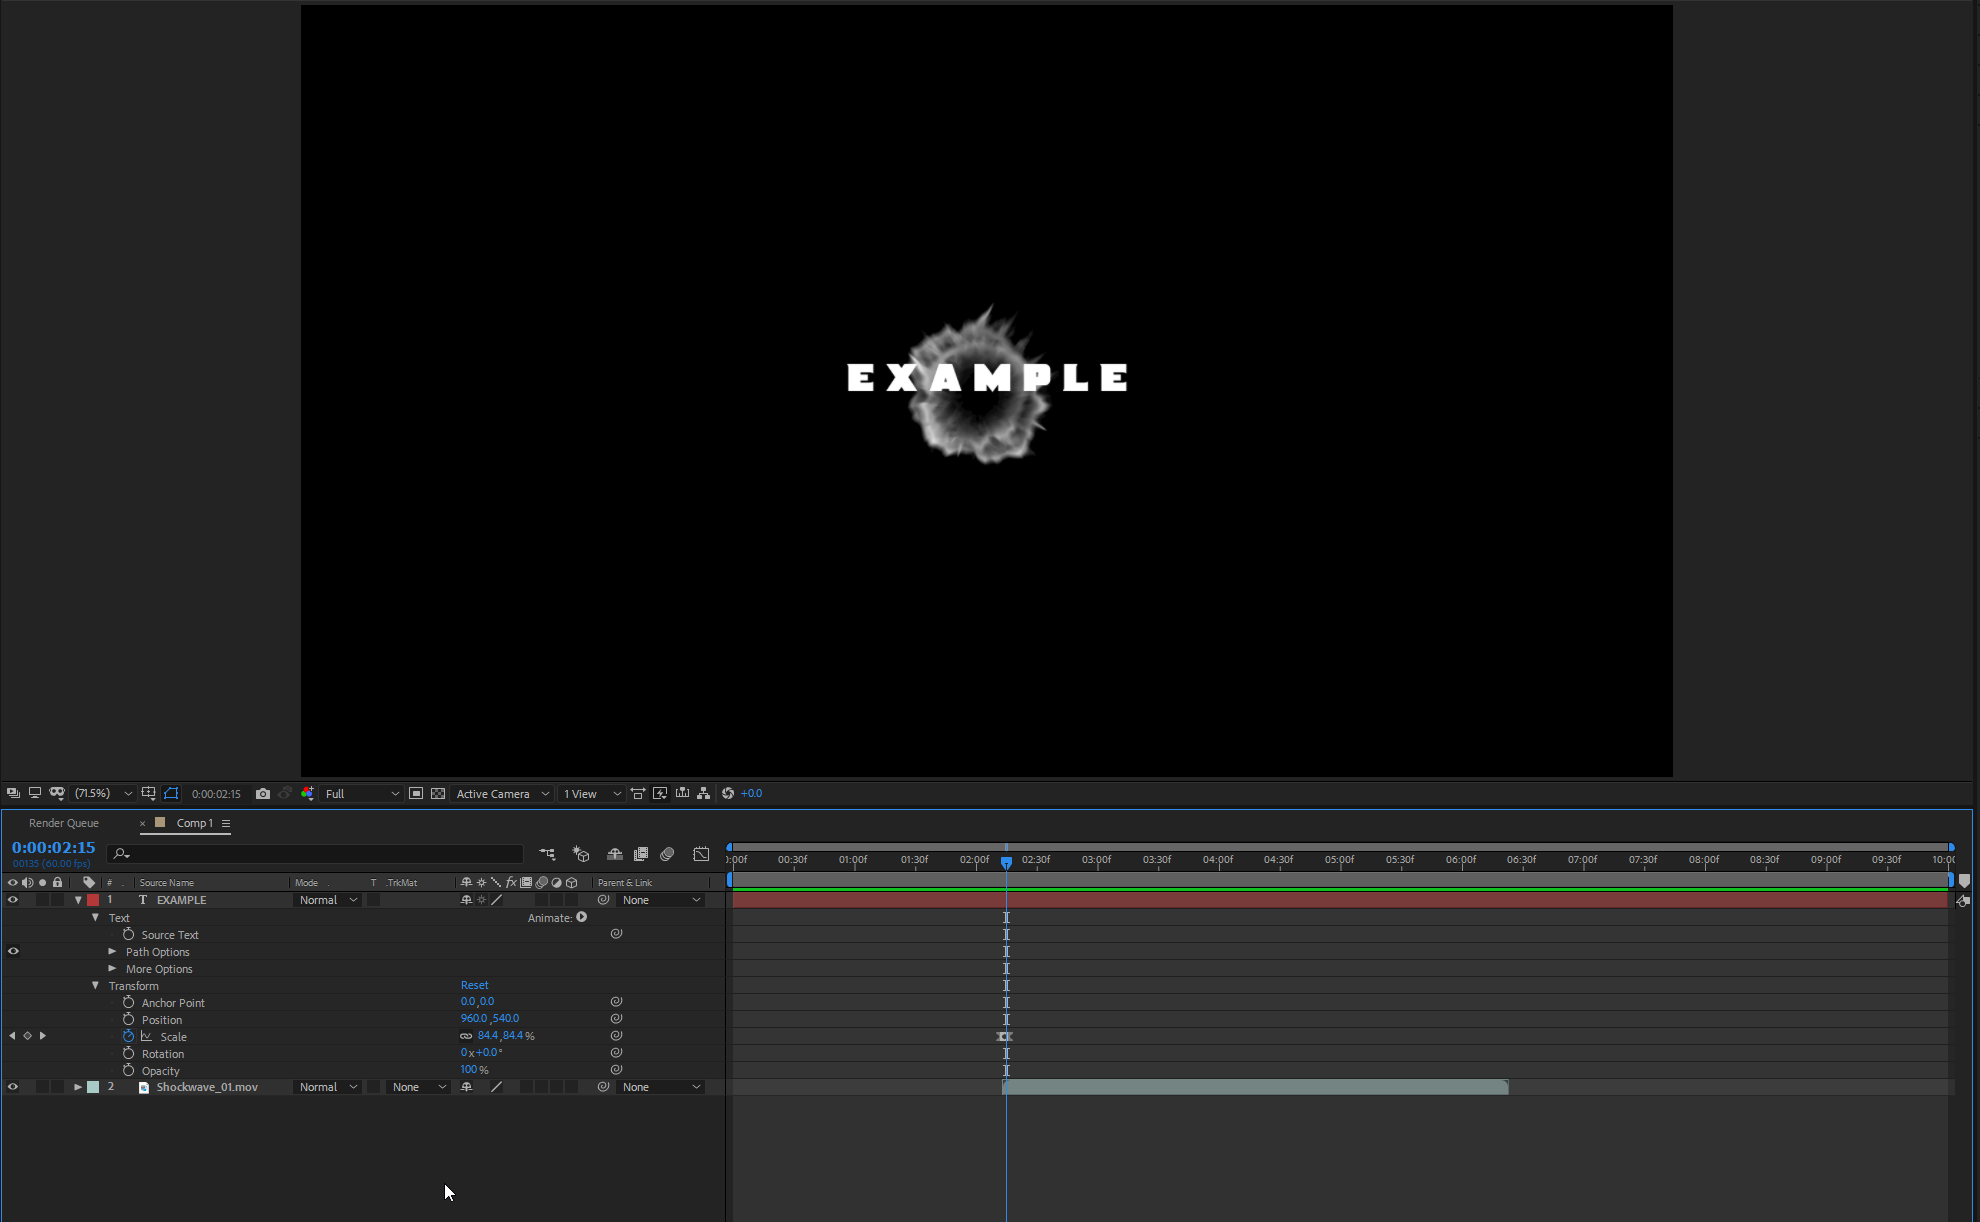Enable the Rotation stopwatch
The width and height of the screenshot is (1980, 1222).
pyautogui.click(x=128, y=1053)
